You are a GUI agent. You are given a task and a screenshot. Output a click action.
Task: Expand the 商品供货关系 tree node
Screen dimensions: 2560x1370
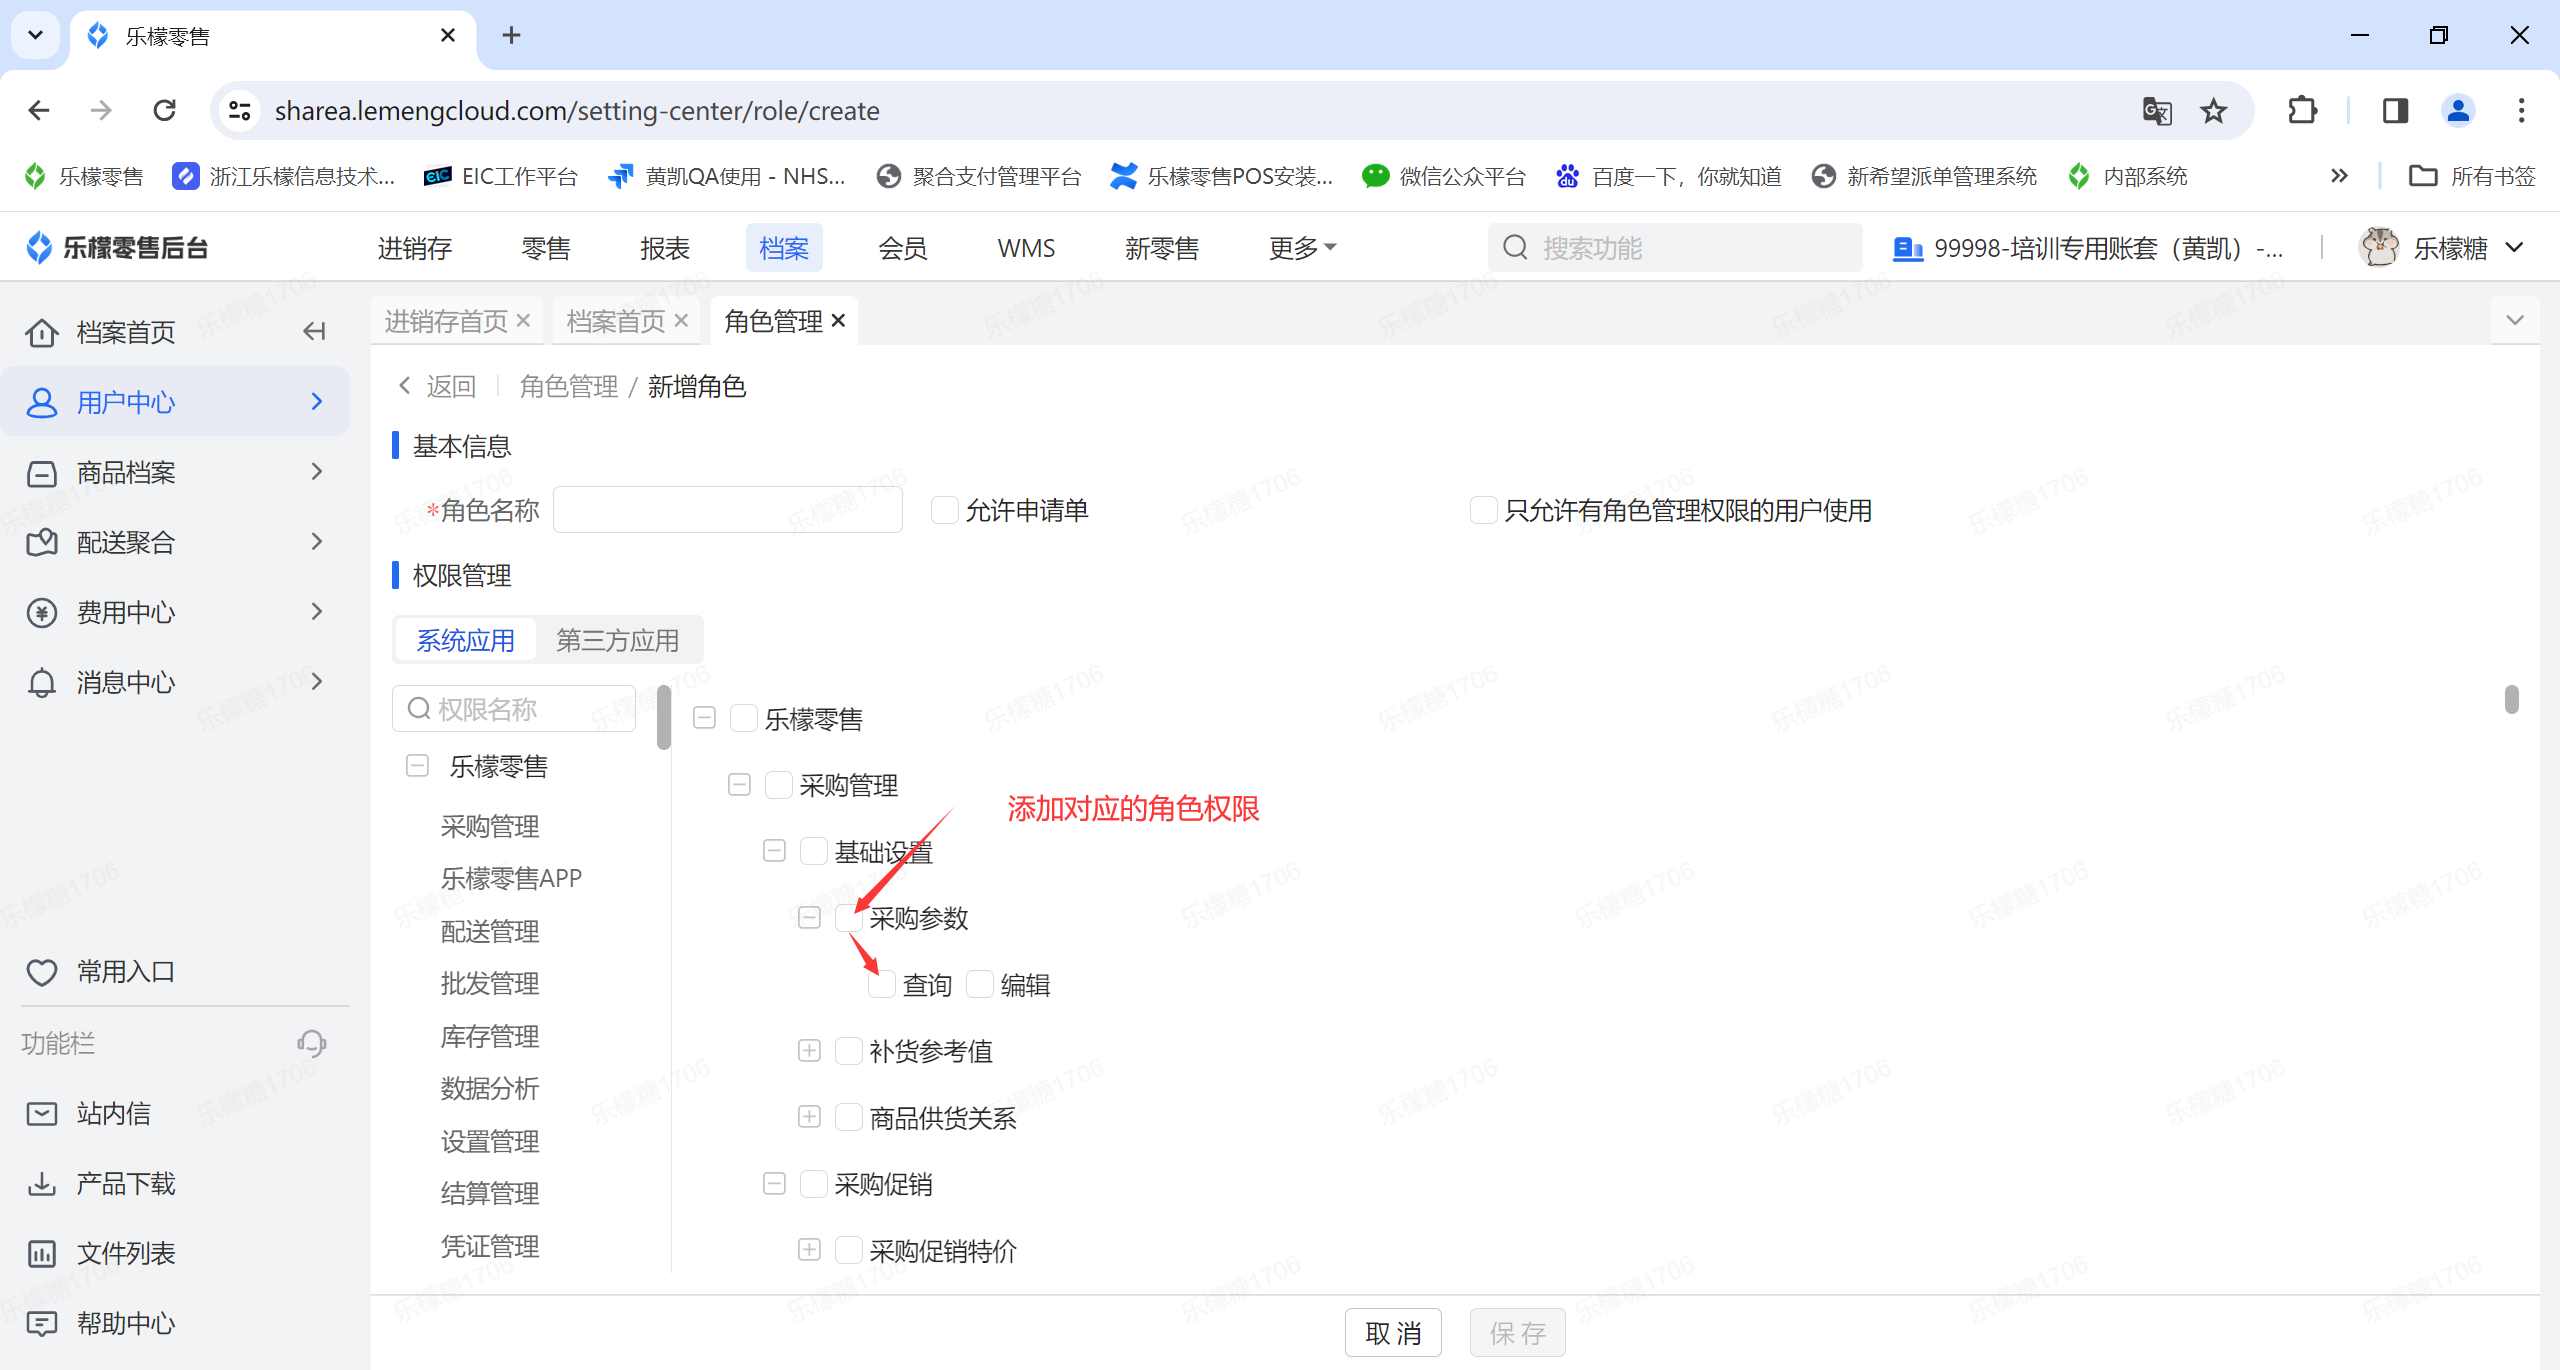click(809, 1117)
